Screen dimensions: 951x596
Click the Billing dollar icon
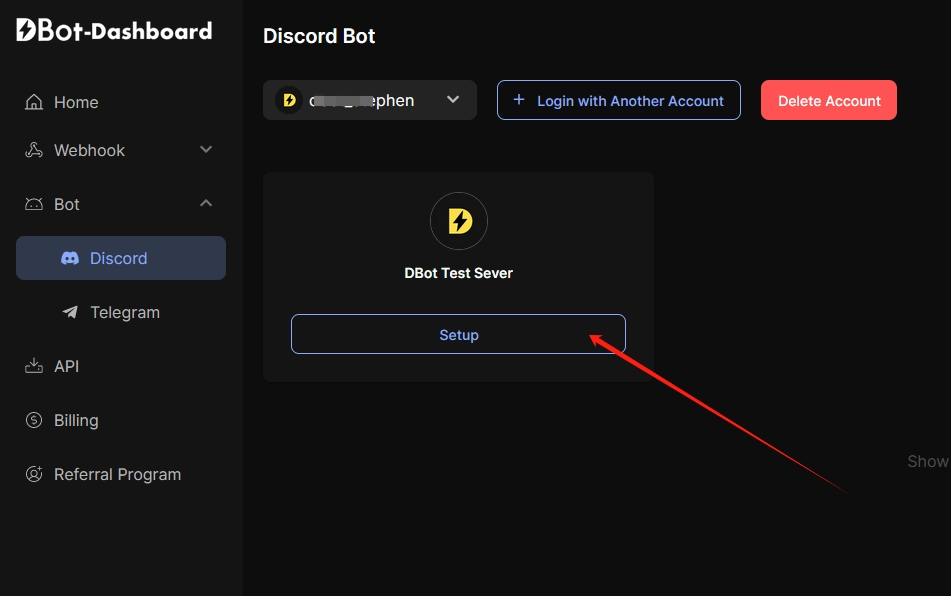click(x=34, y=420)
